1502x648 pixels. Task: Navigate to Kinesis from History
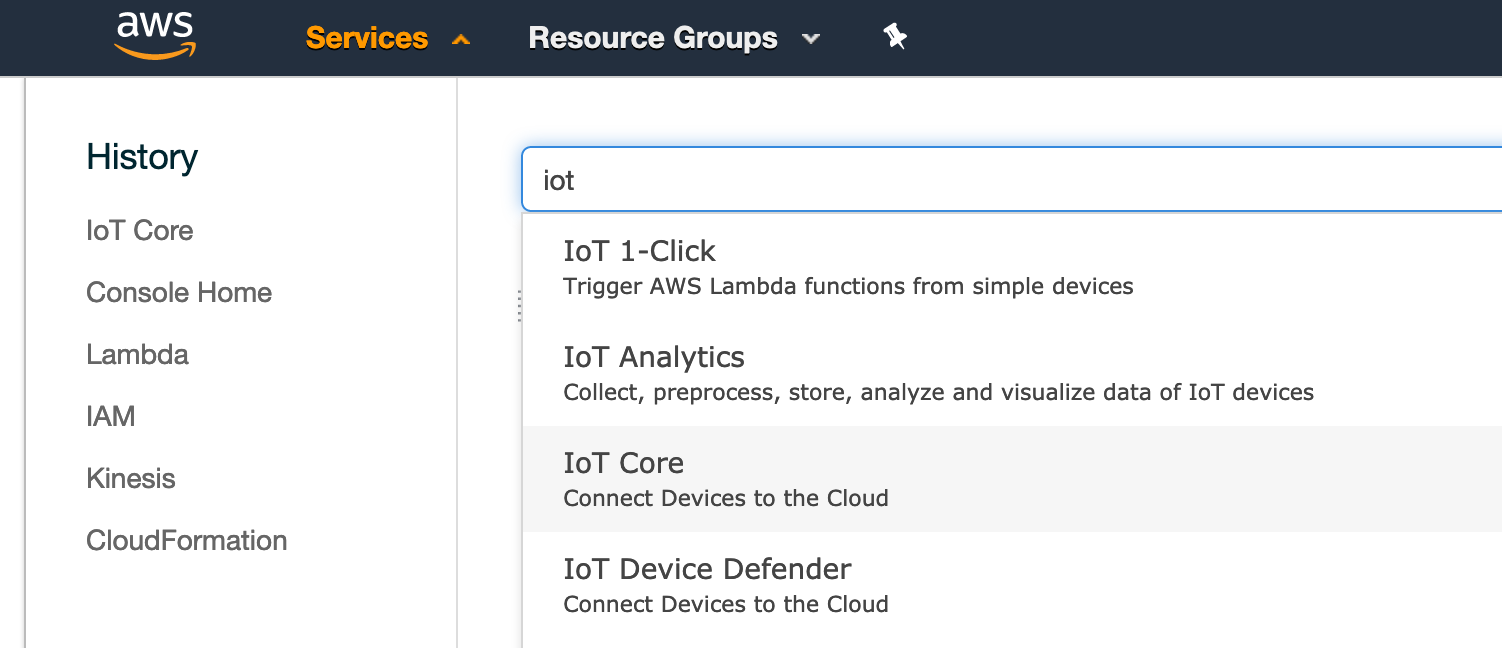click(130, 479)
